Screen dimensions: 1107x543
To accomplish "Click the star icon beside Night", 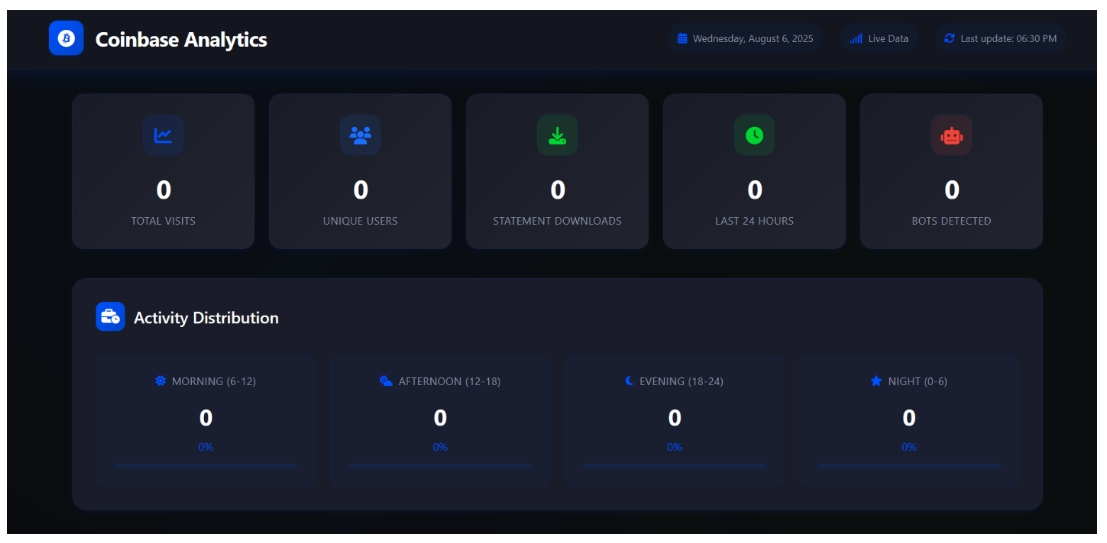I will coord(876,381).
